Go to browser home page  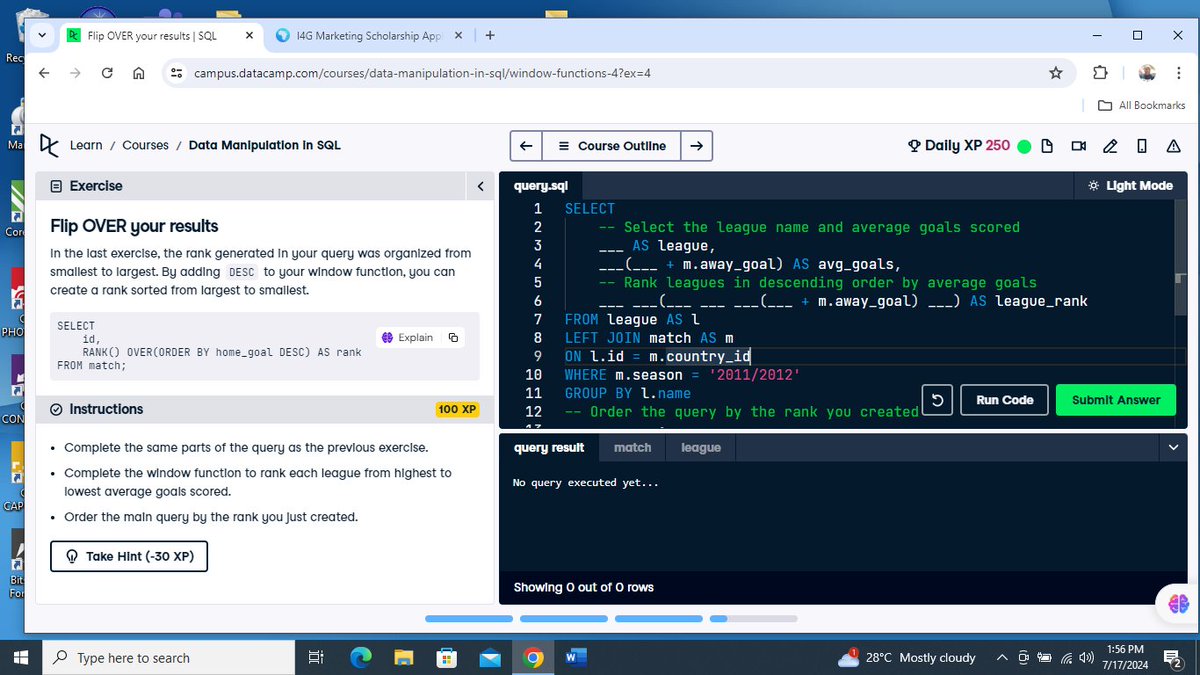(139, 73)
